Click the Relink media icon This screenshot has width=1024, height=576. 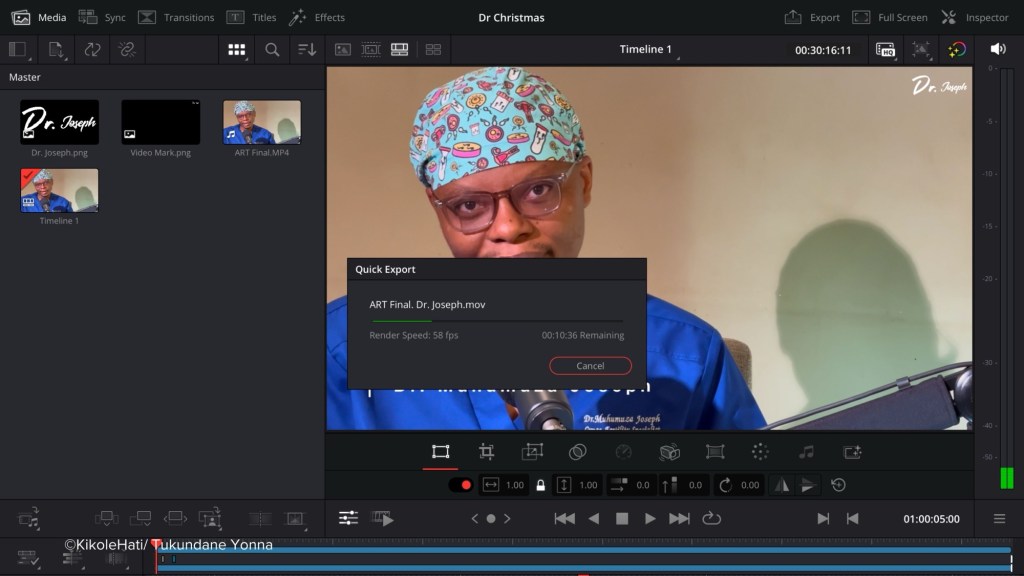point(127,49)
